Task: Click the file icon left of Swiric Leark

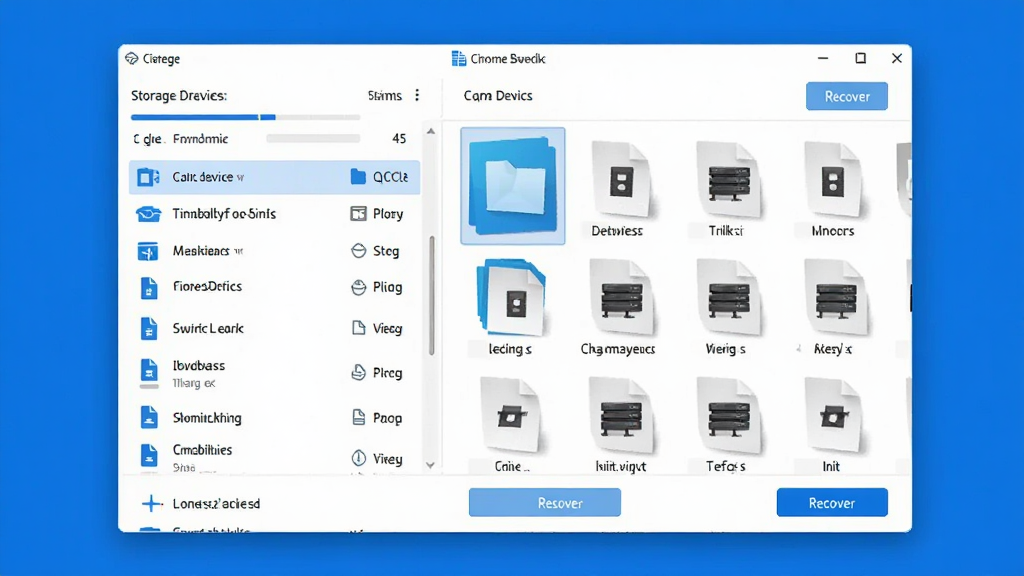Action: (x=149, y=328)
